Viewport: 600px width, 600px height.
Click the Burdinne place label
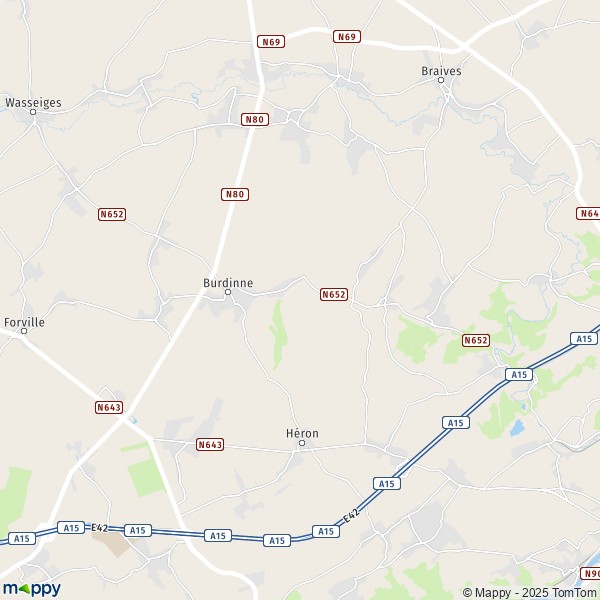[x=228, y=283]
